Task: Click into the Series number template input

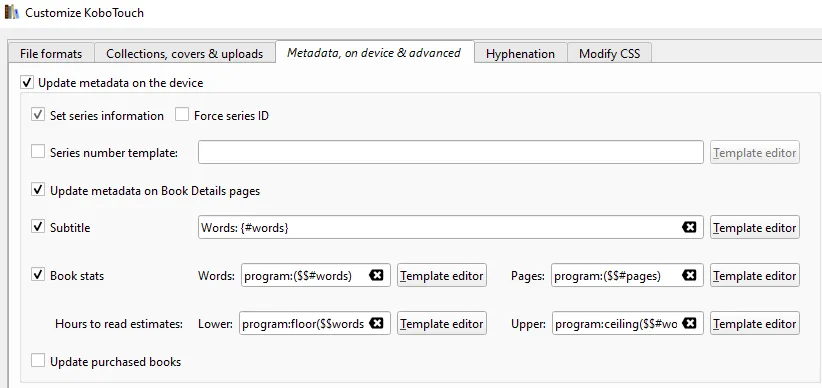Action: (451, 152)
